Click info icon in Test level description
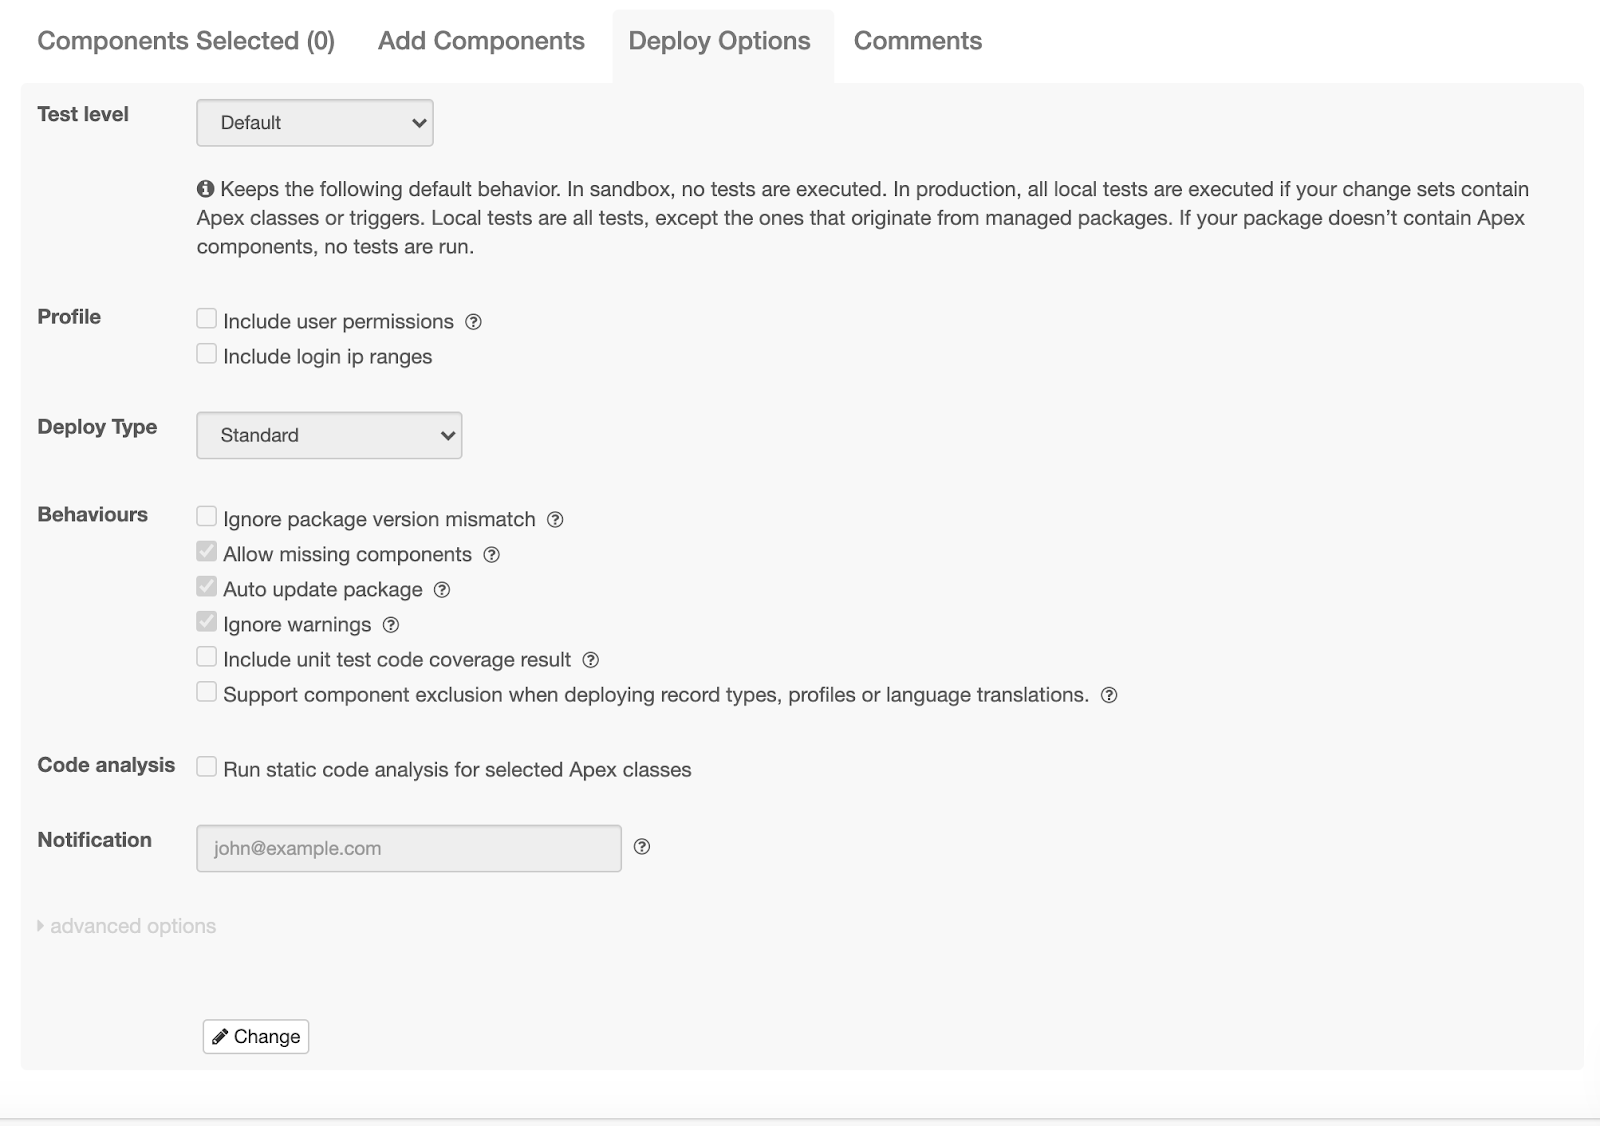 tap(205, 189)
